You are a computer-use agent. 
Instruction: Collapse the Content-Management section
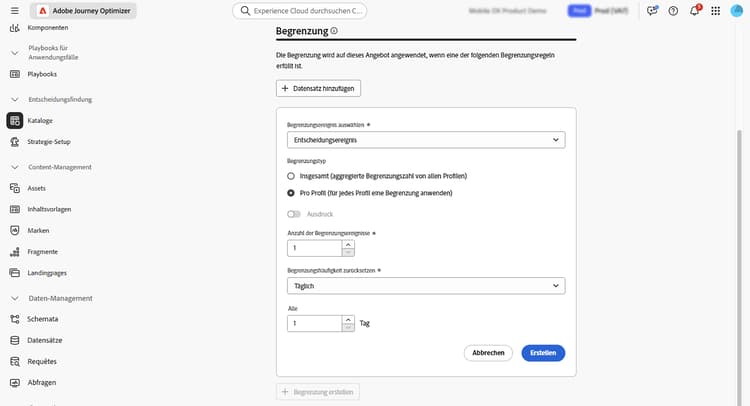[x=15, y=167]
